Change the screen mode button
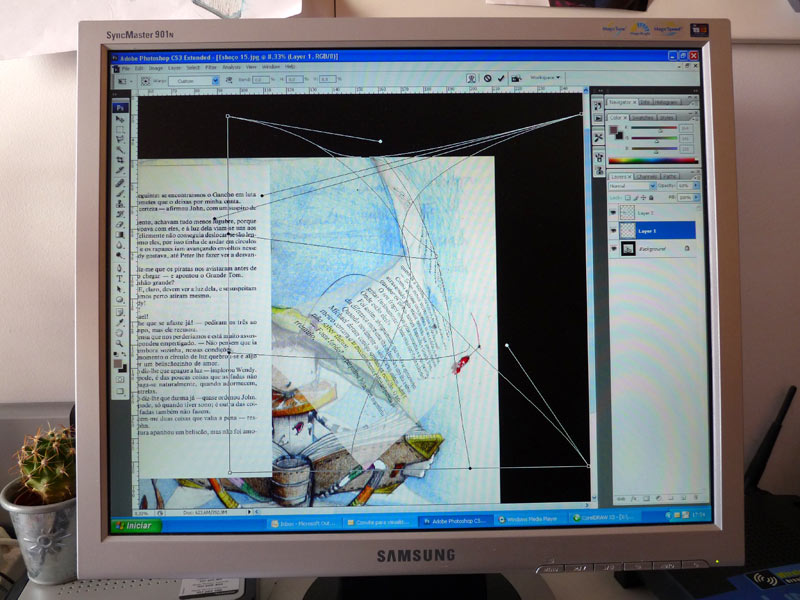This screenshot has width=800, height=600. click(x=119, y=391)
